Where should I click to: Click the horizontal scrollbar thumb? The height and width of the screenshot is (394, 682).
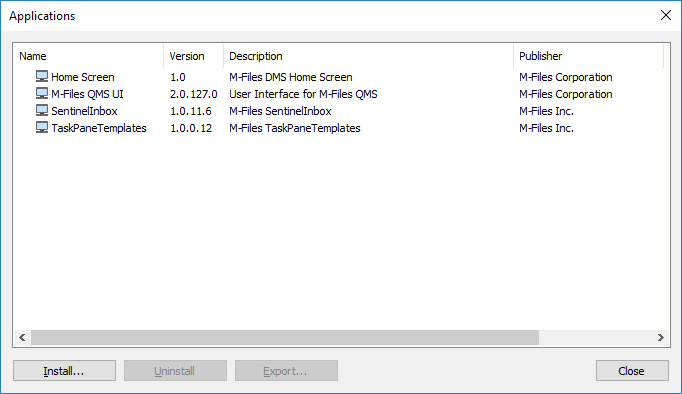[285, 337]
